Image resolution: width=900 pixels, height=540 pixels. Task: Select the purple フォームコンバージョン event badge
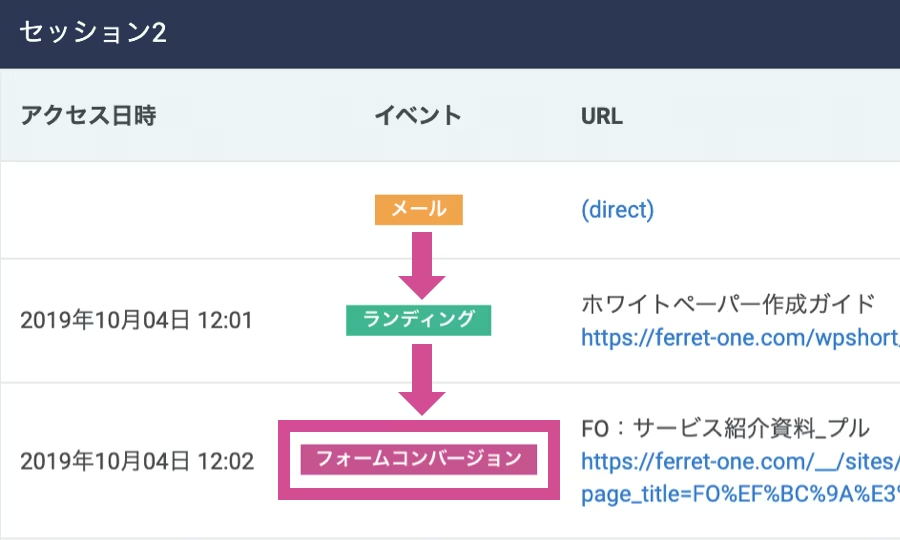point(418,460)
